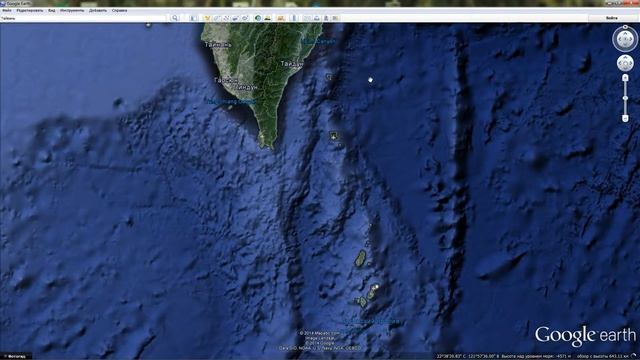Select the Add Path tool
Image resolution: width=640 pixels, height=360 pixels.
coord(226,18)
